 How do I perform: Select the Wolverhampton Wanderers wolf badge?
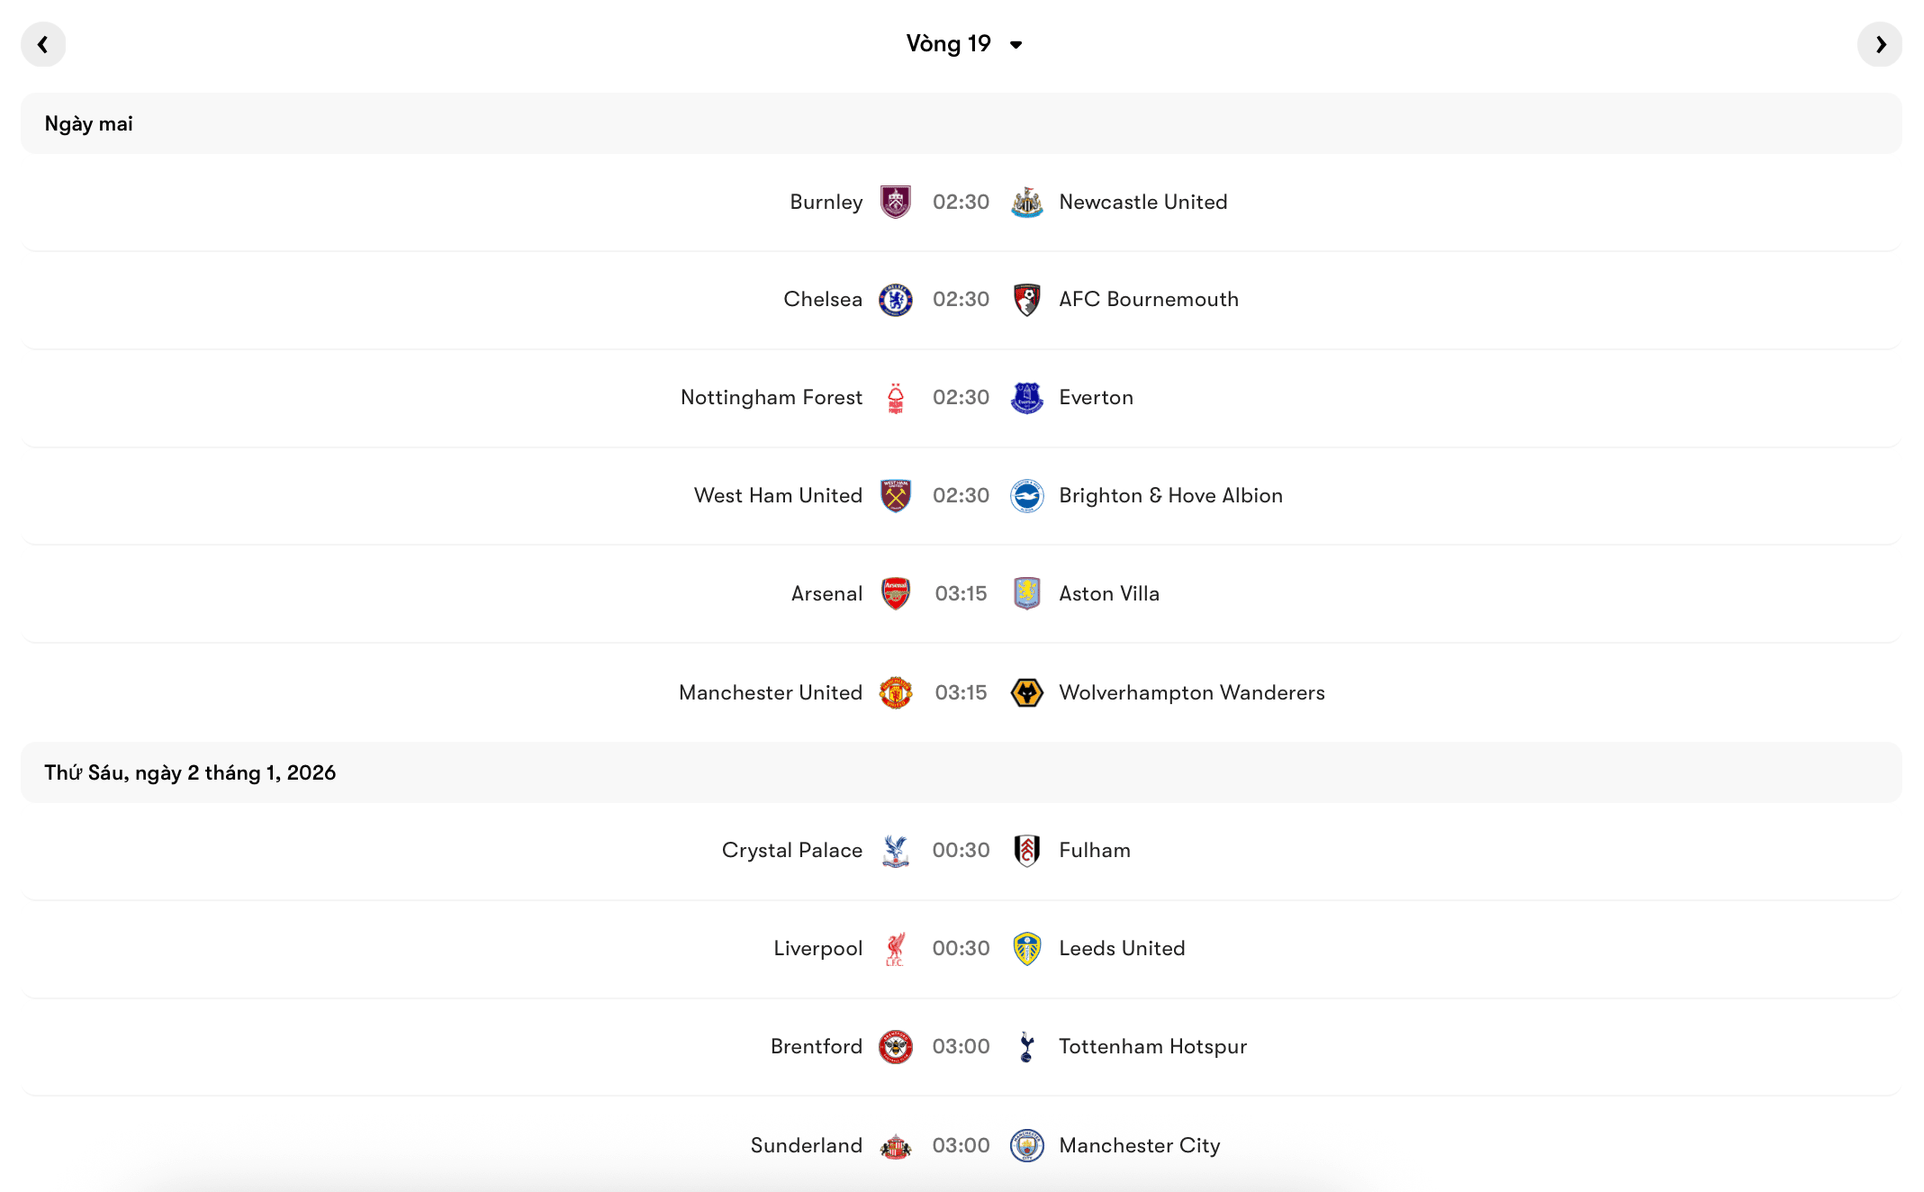pyautogui.click(x=1027, y=692)
